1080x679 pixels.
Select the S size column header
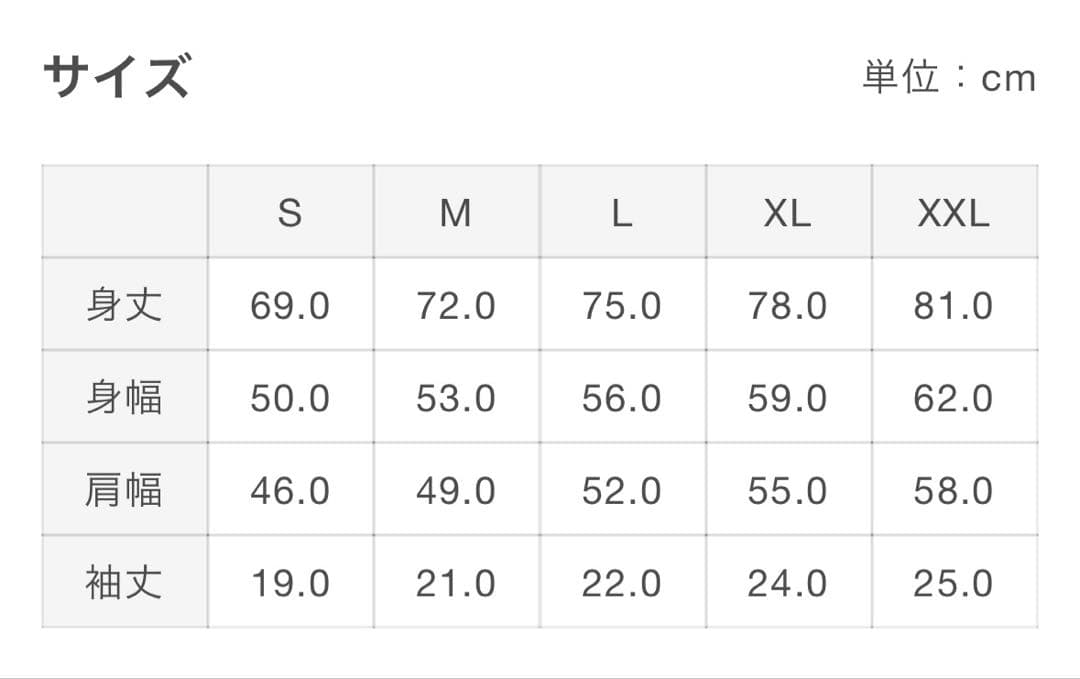click(290, 212)
